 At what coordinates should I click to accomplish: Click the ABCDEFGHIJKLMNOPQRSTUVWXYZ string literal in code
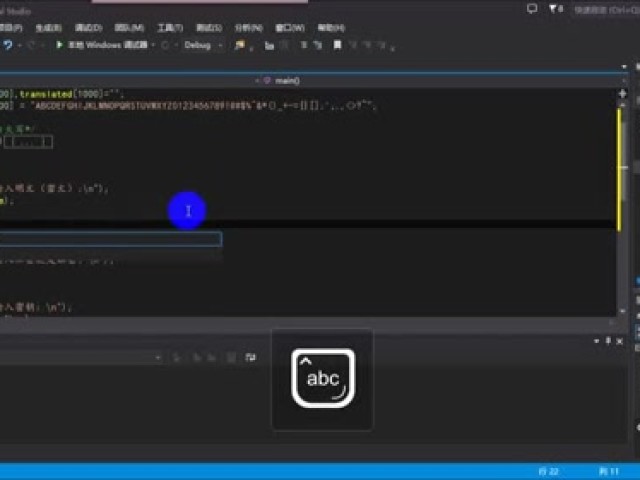pyautogui.click(x=205, y=106)
